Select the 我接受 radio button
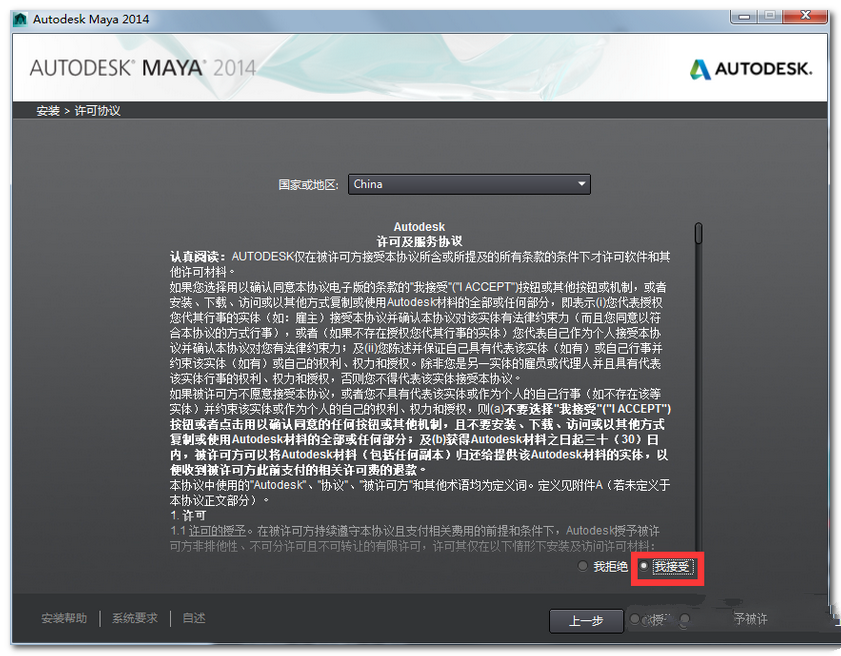This screenshot has width=841, height=656. pyautogui.click(x=644, y=566)
